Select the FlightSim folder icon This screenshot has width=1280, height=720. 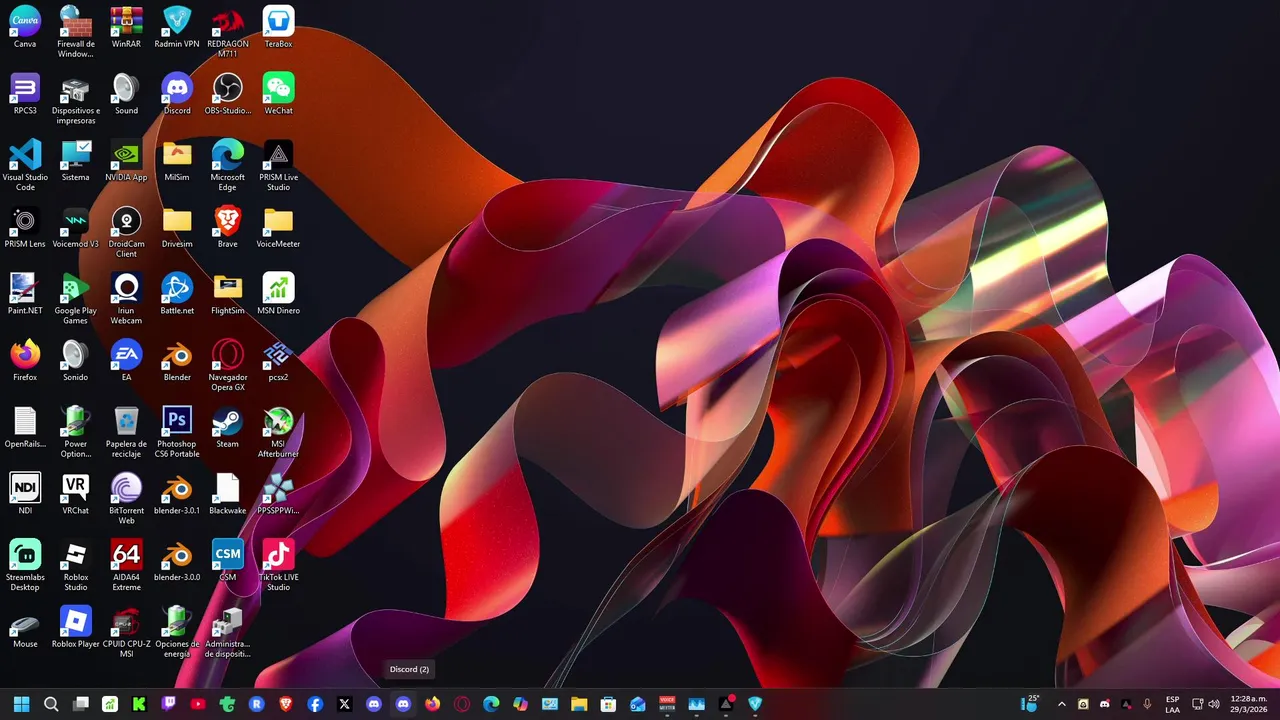coord(228,294)
